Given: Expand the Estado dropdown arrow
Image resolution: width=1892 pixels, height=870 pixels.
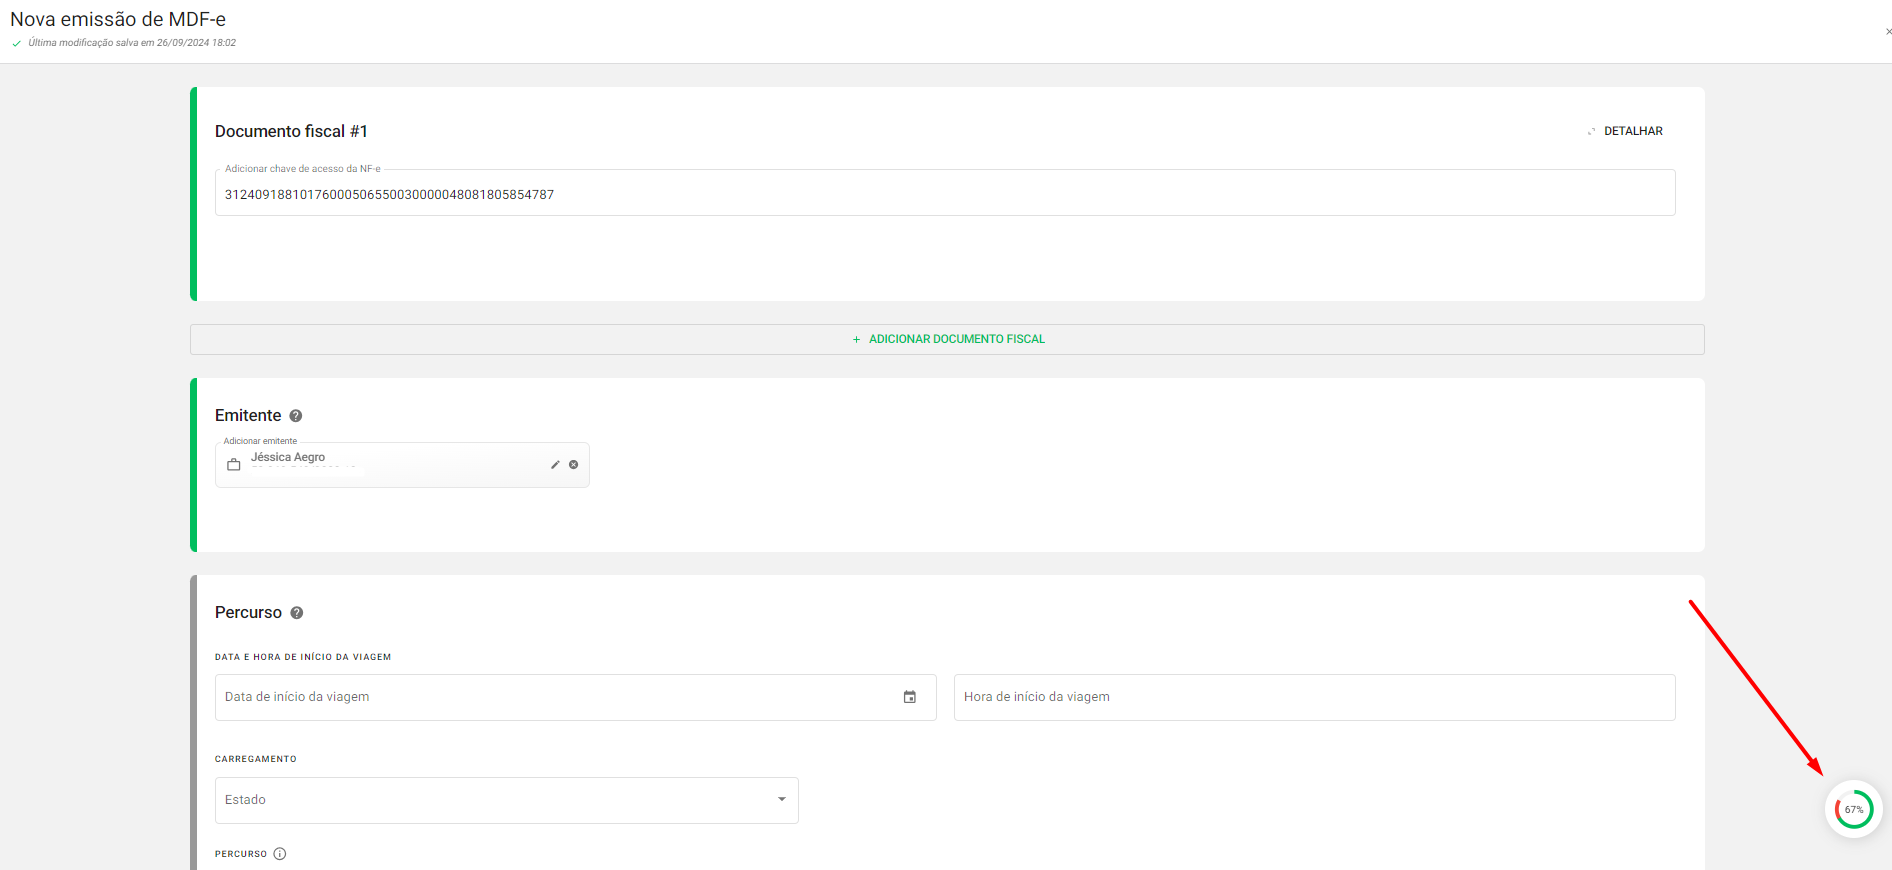Looking at the screenshot, I should [x=782, y=800].
